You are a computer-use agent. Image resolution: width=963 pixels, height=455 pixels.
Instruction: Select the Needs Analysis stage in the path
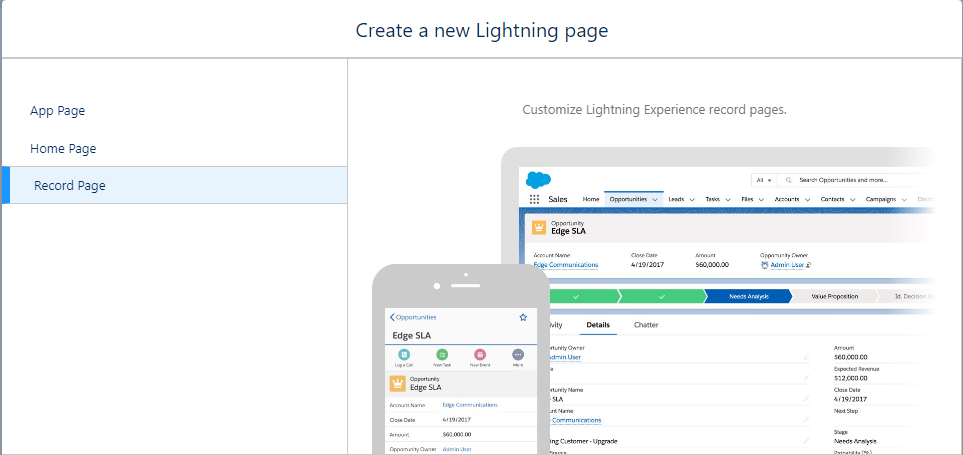click(747, 297)
